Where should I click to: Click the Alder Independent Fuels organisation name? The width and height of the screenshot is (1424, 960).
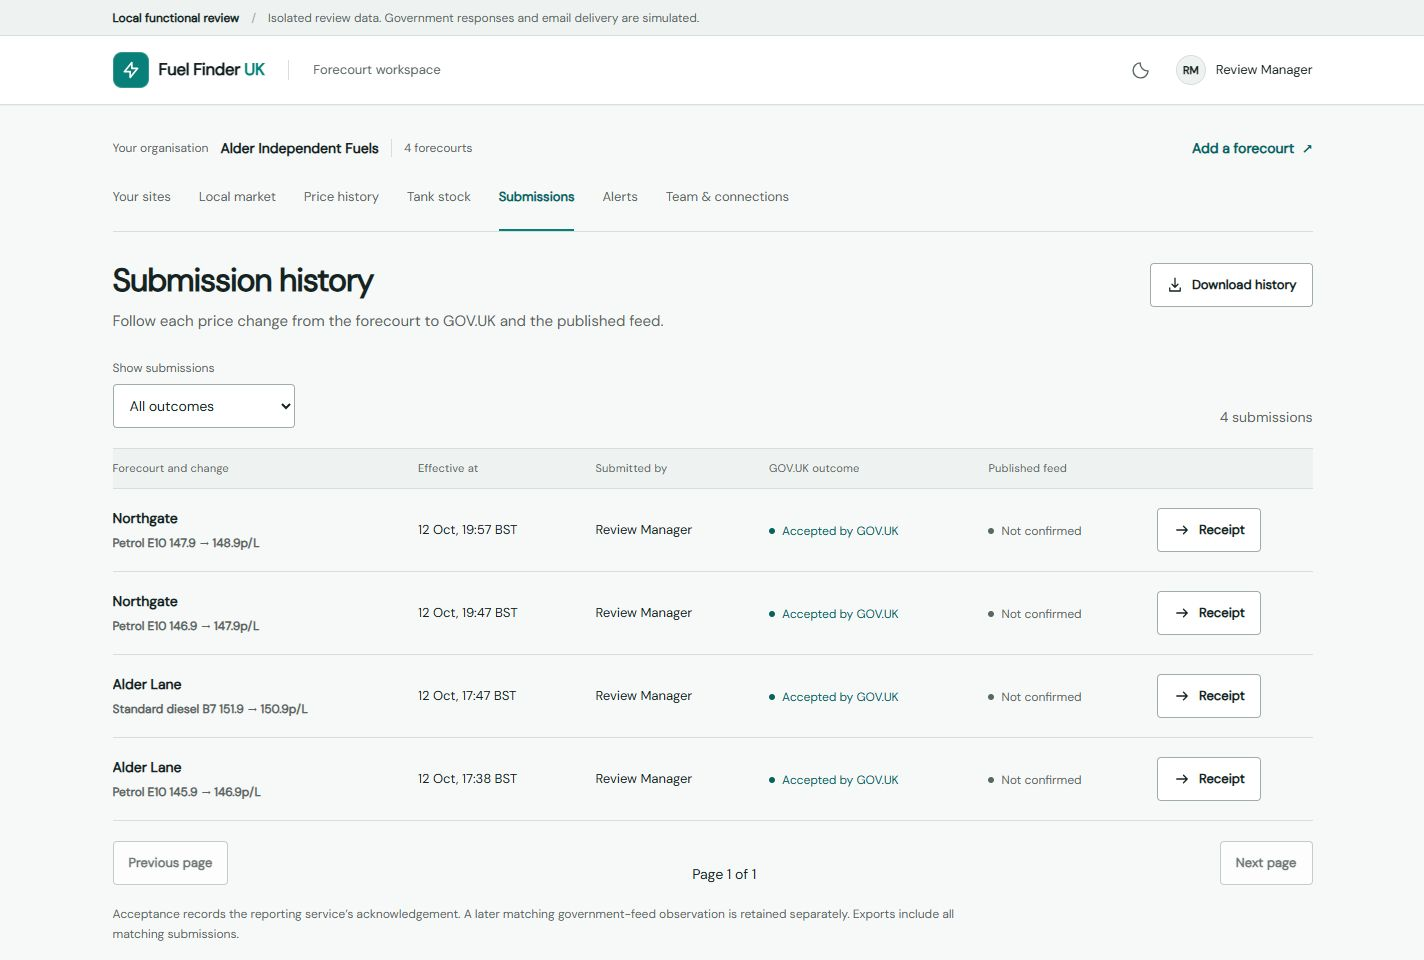tap(299, 148)
